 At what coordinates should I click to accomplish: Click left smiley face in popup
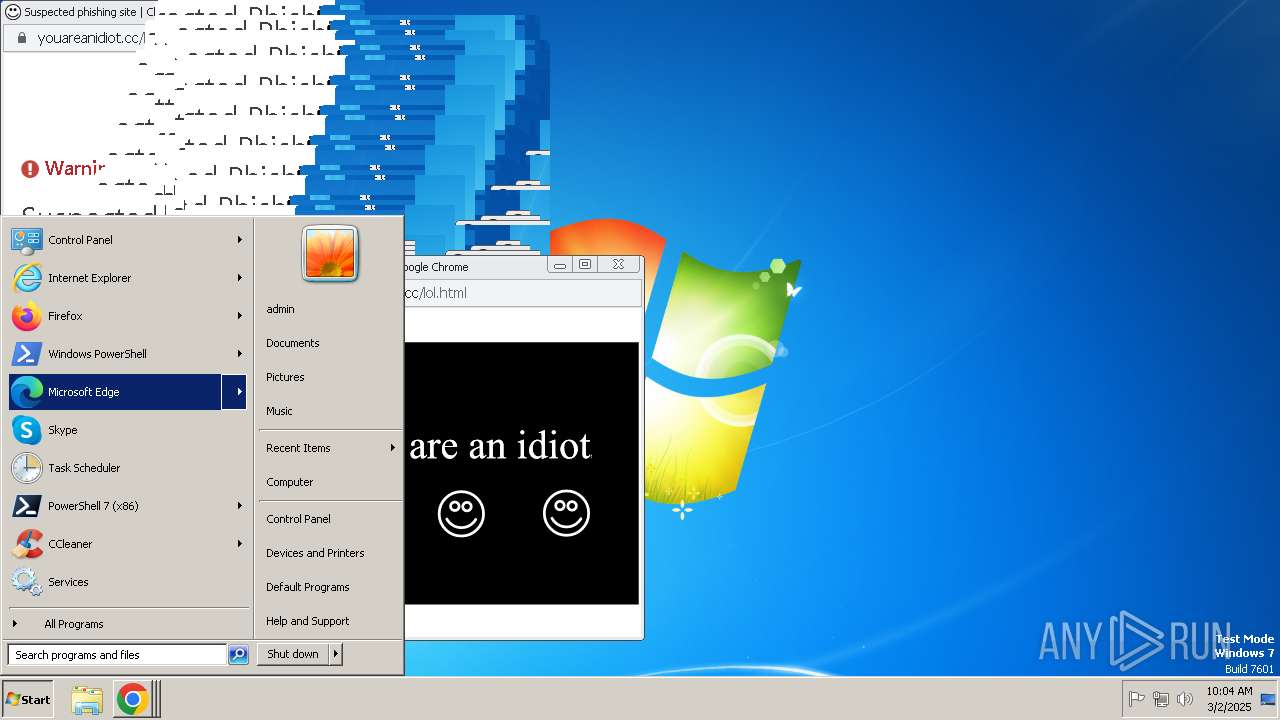461,514
